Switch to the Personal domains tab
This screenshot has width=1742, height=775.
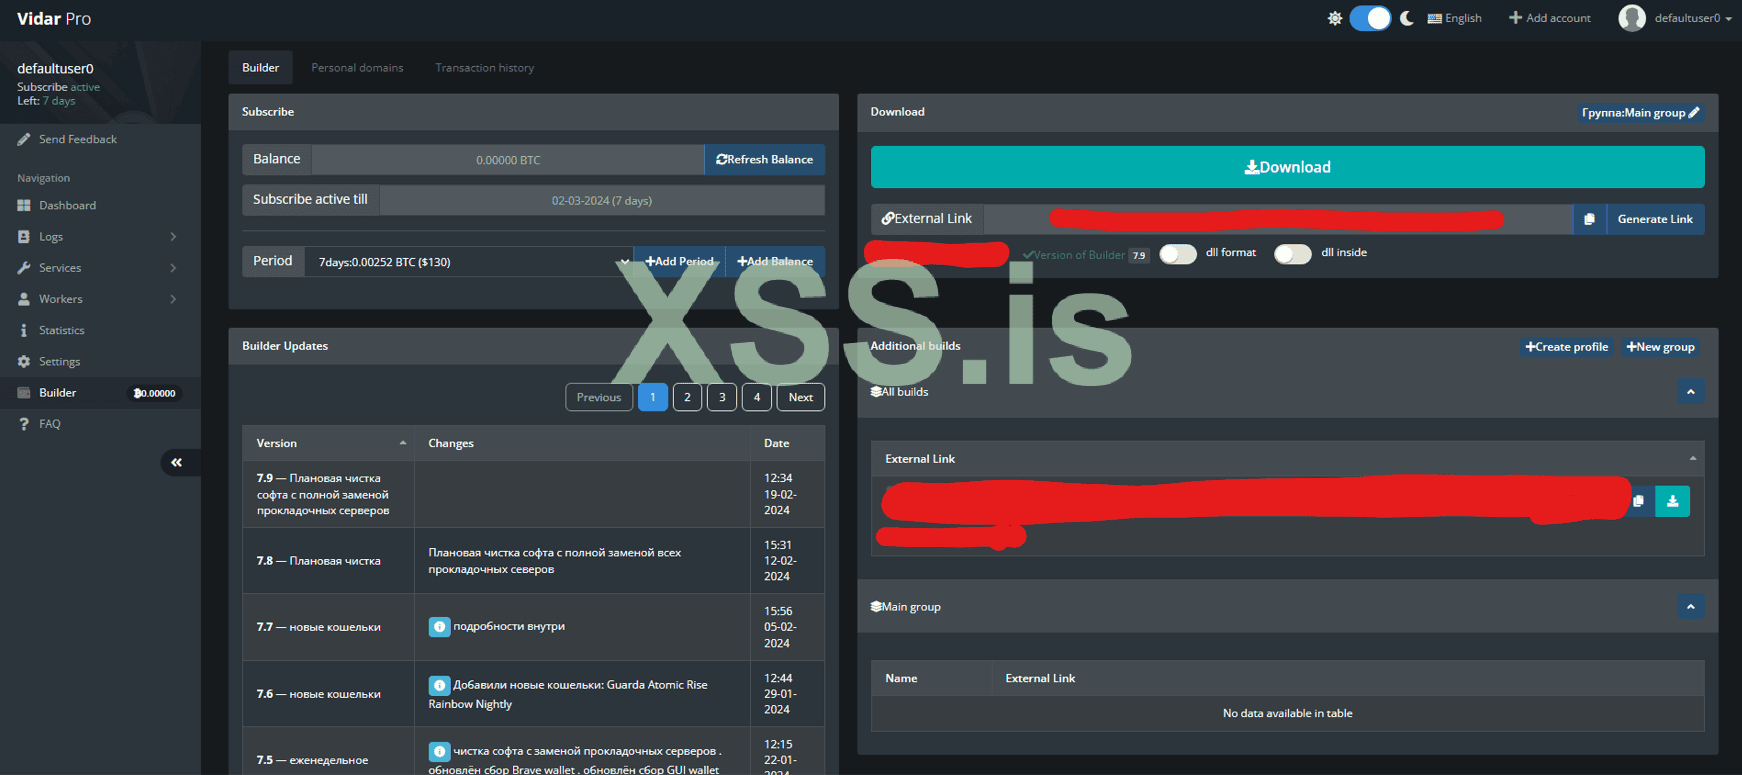coord(357,68)
